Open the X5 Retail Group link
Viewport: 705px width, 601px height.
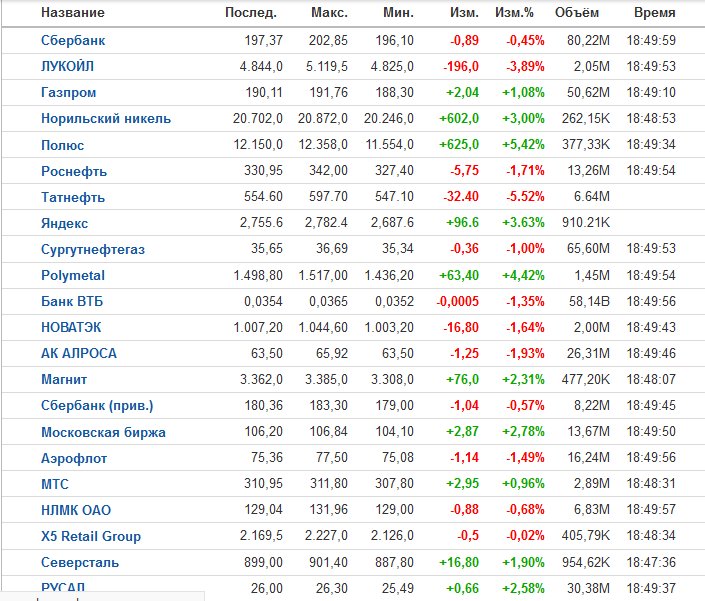click(x=91, y=536)
